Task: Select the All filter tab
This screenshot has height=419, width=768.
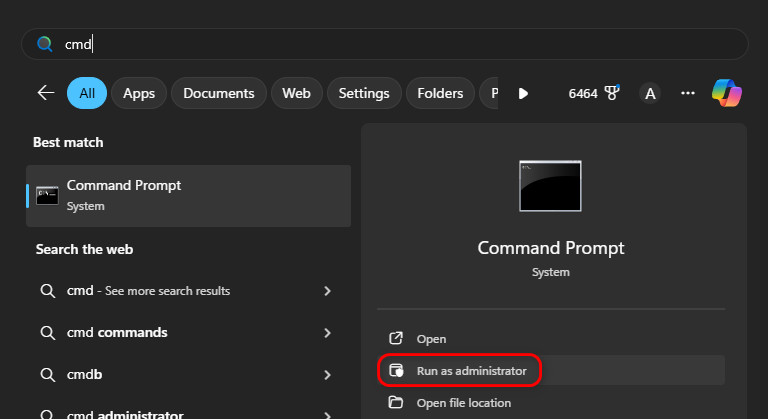Action: [x=87, y=93]
